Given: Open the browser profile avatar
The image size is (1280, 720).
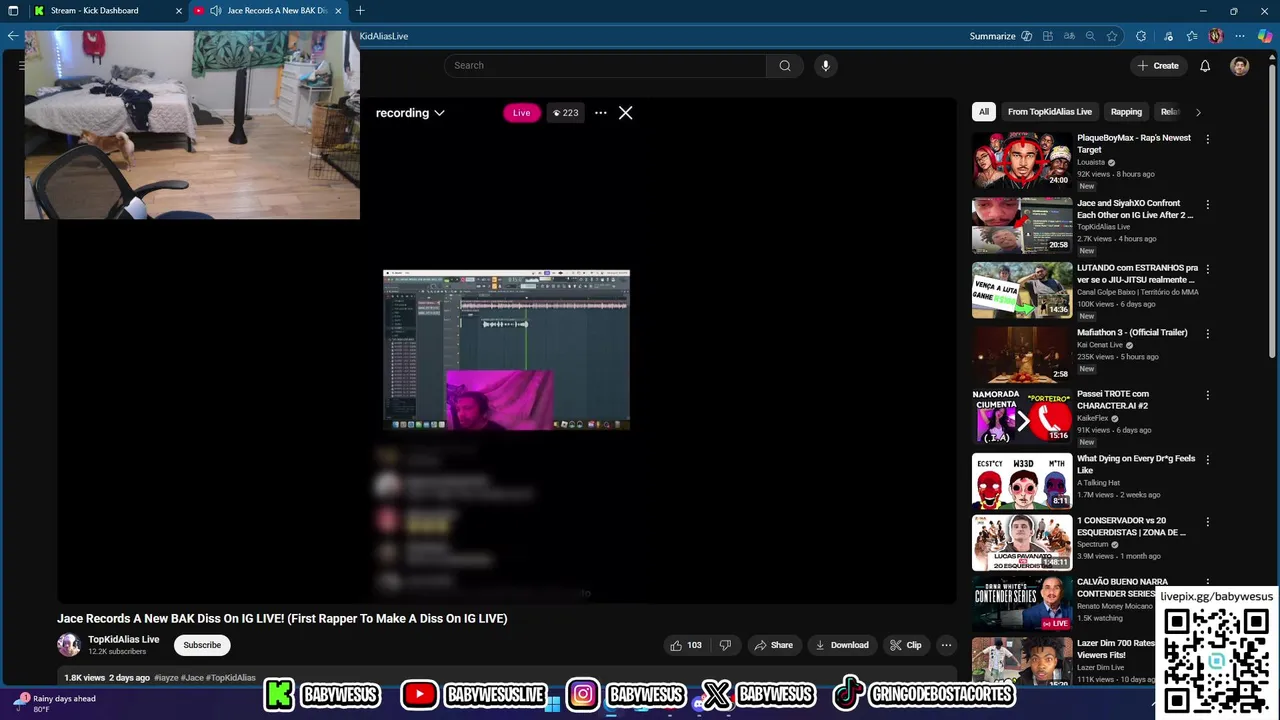Looking at the screenshot, I should click(x=1216, y=36).
